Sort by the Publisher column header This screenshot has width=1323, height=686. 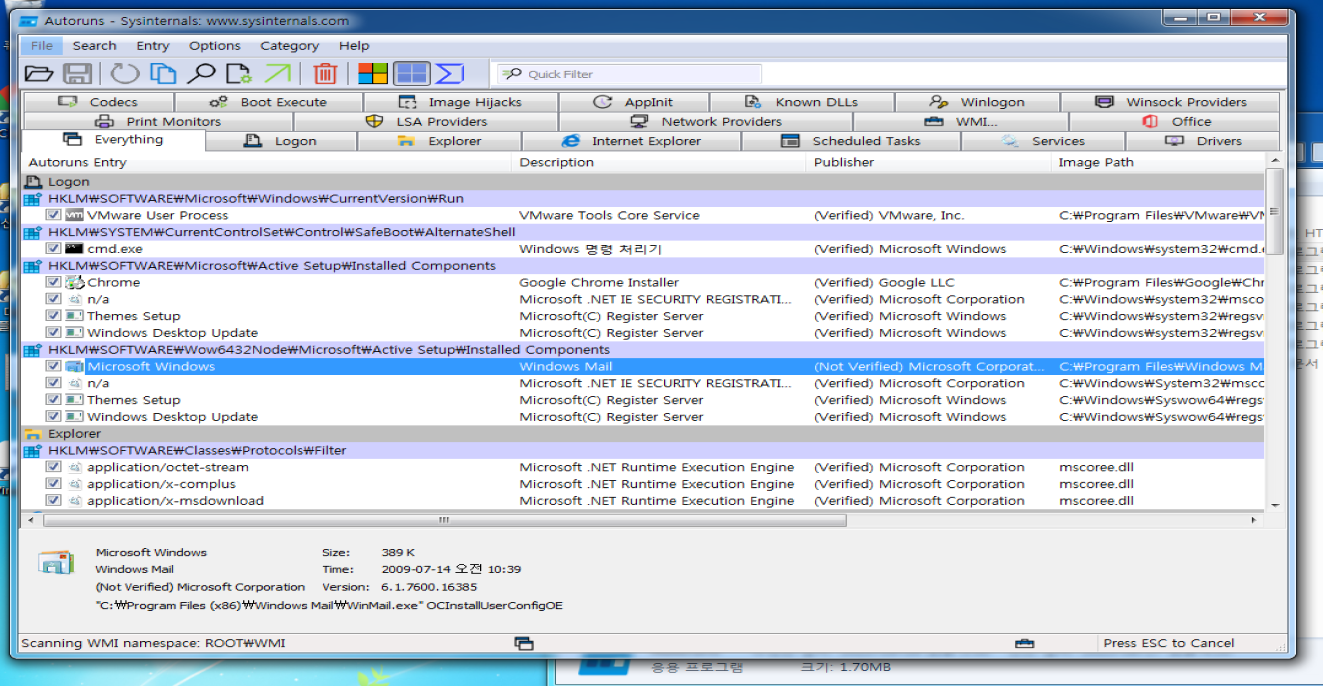[929, 162]
